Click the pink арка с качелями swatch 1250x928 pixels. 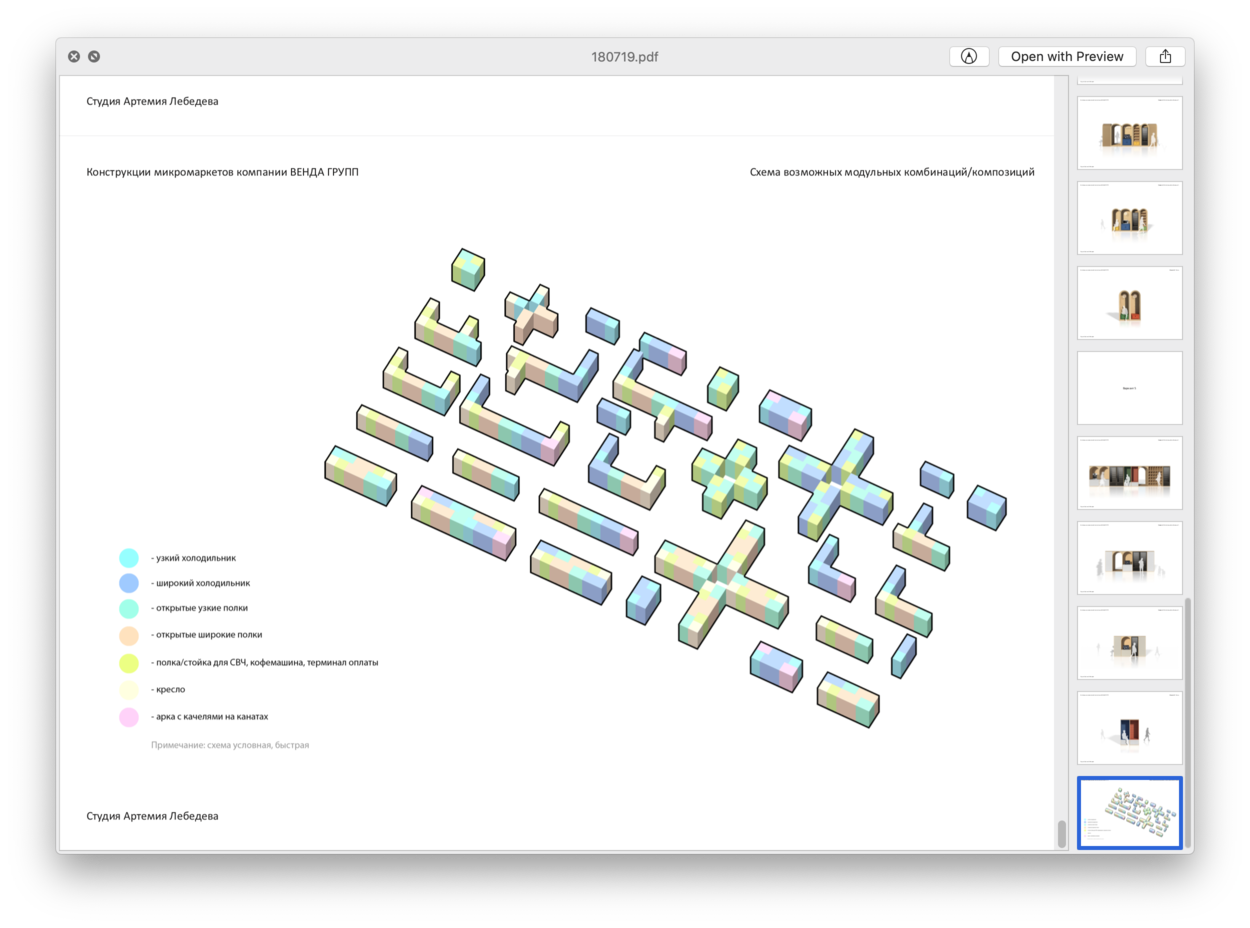[x=129, y=717]
